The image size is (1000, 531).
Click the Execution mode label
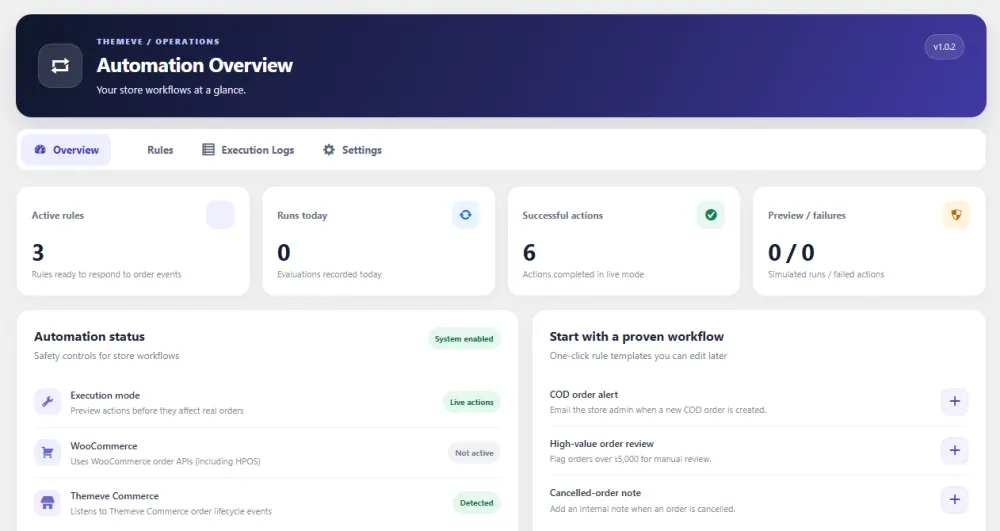(105, 395)
